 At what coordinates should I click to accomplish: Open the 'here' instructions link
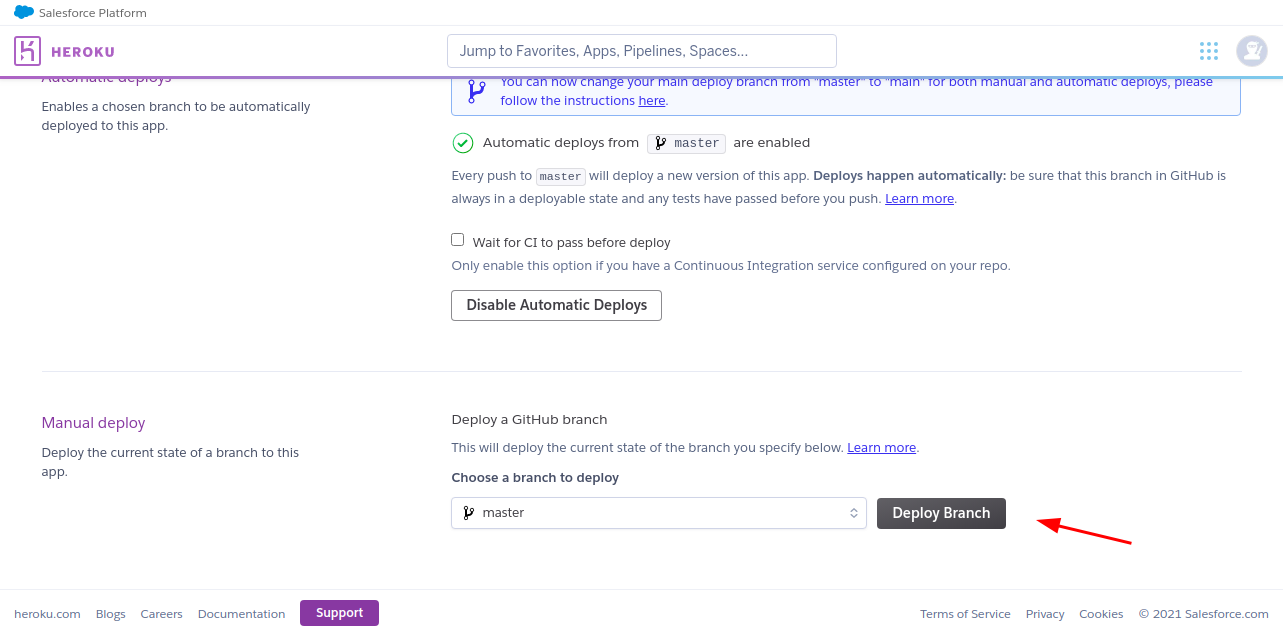(651, 101)
